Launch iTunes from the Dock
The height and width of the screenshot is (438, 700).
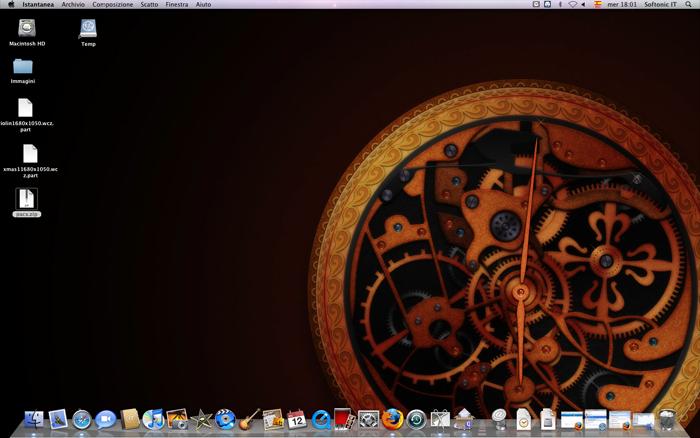154,420
